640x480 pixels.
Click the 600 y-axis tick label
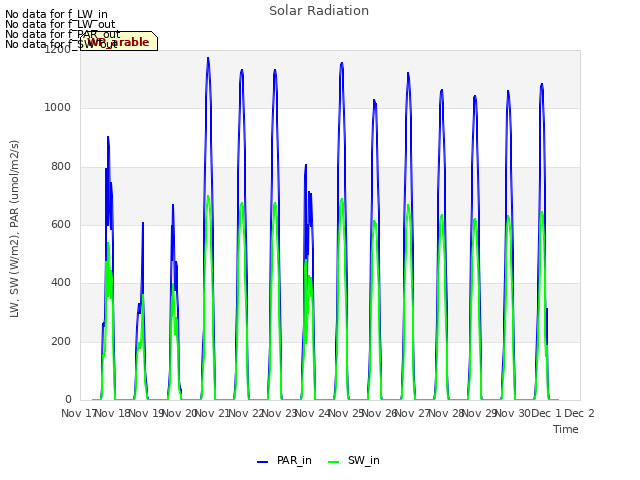(x=61, y=225)
